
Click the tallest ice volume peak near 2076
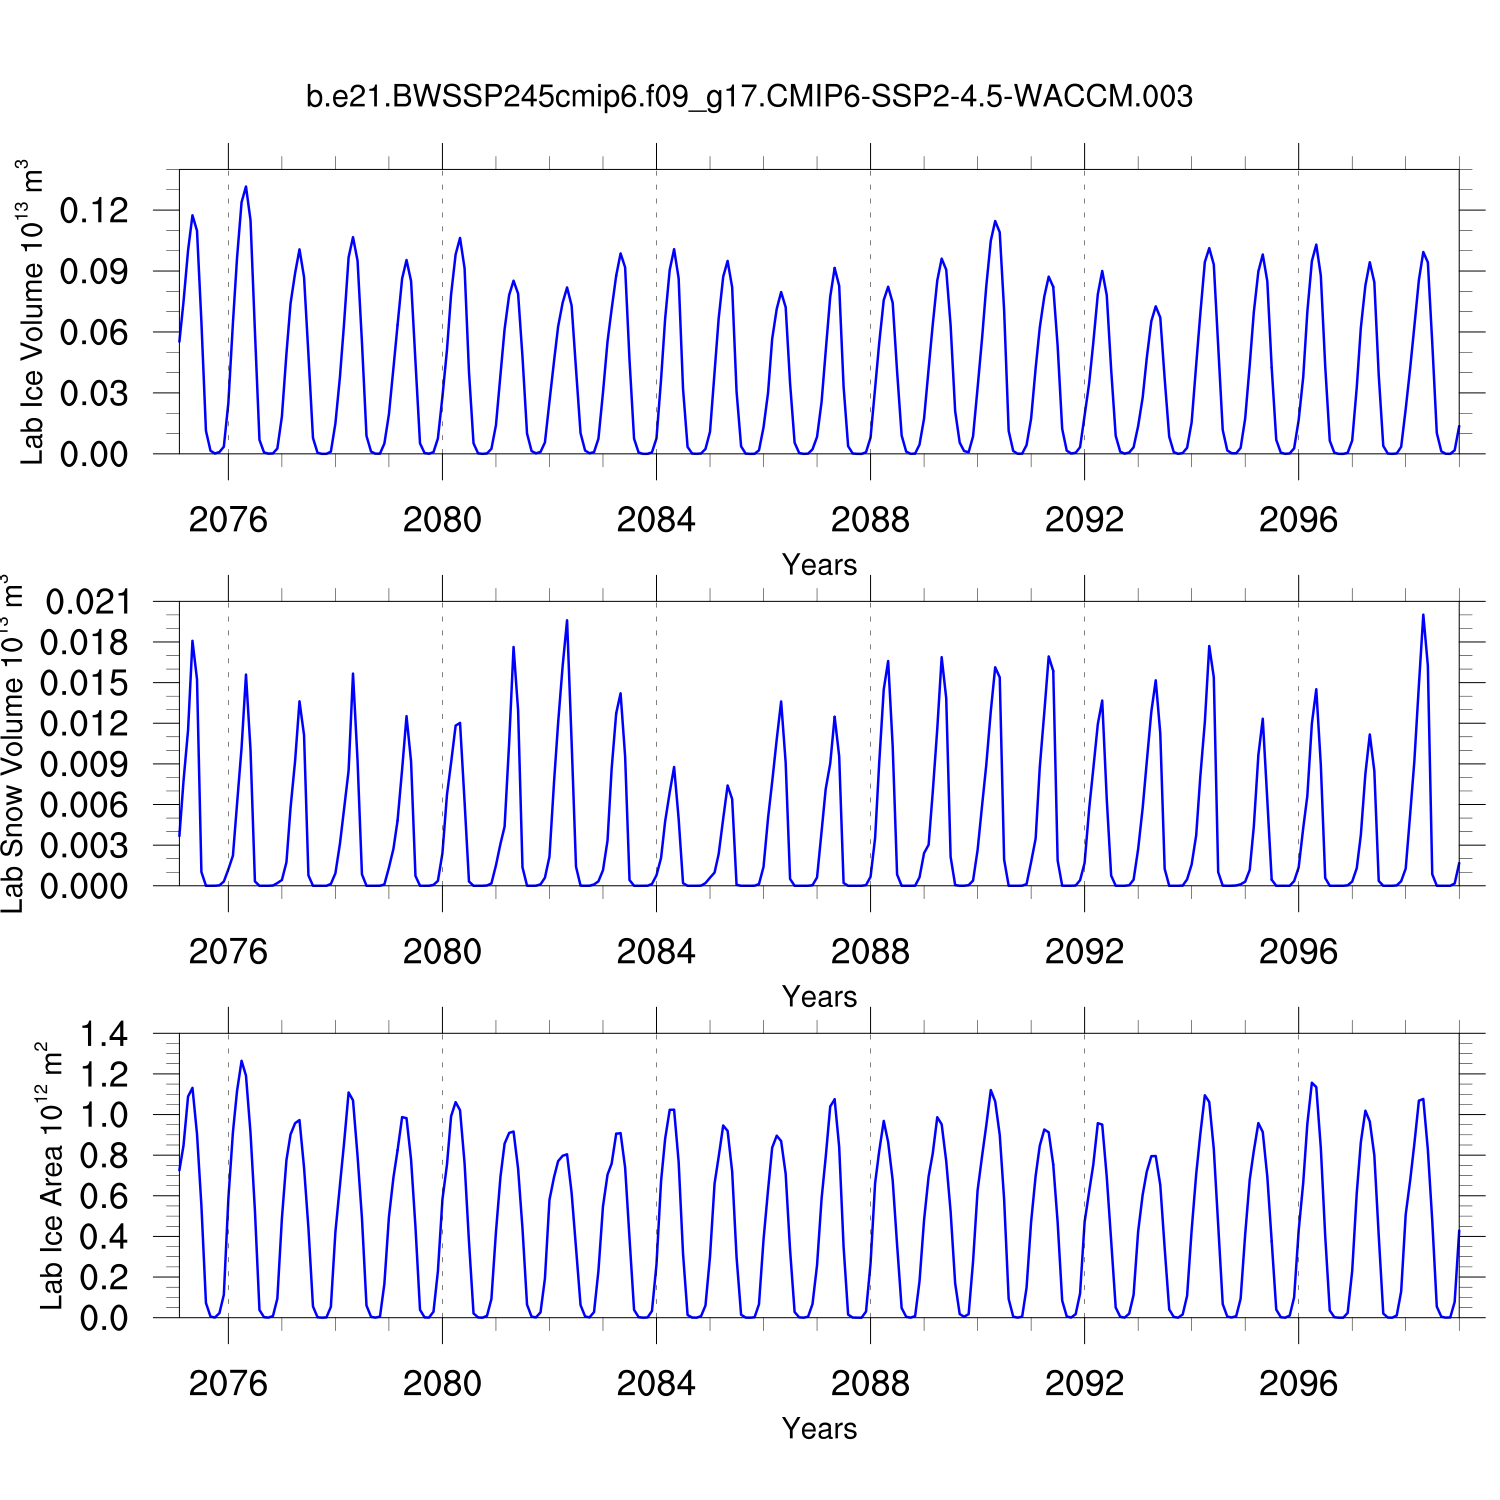[x=246, y=187]
